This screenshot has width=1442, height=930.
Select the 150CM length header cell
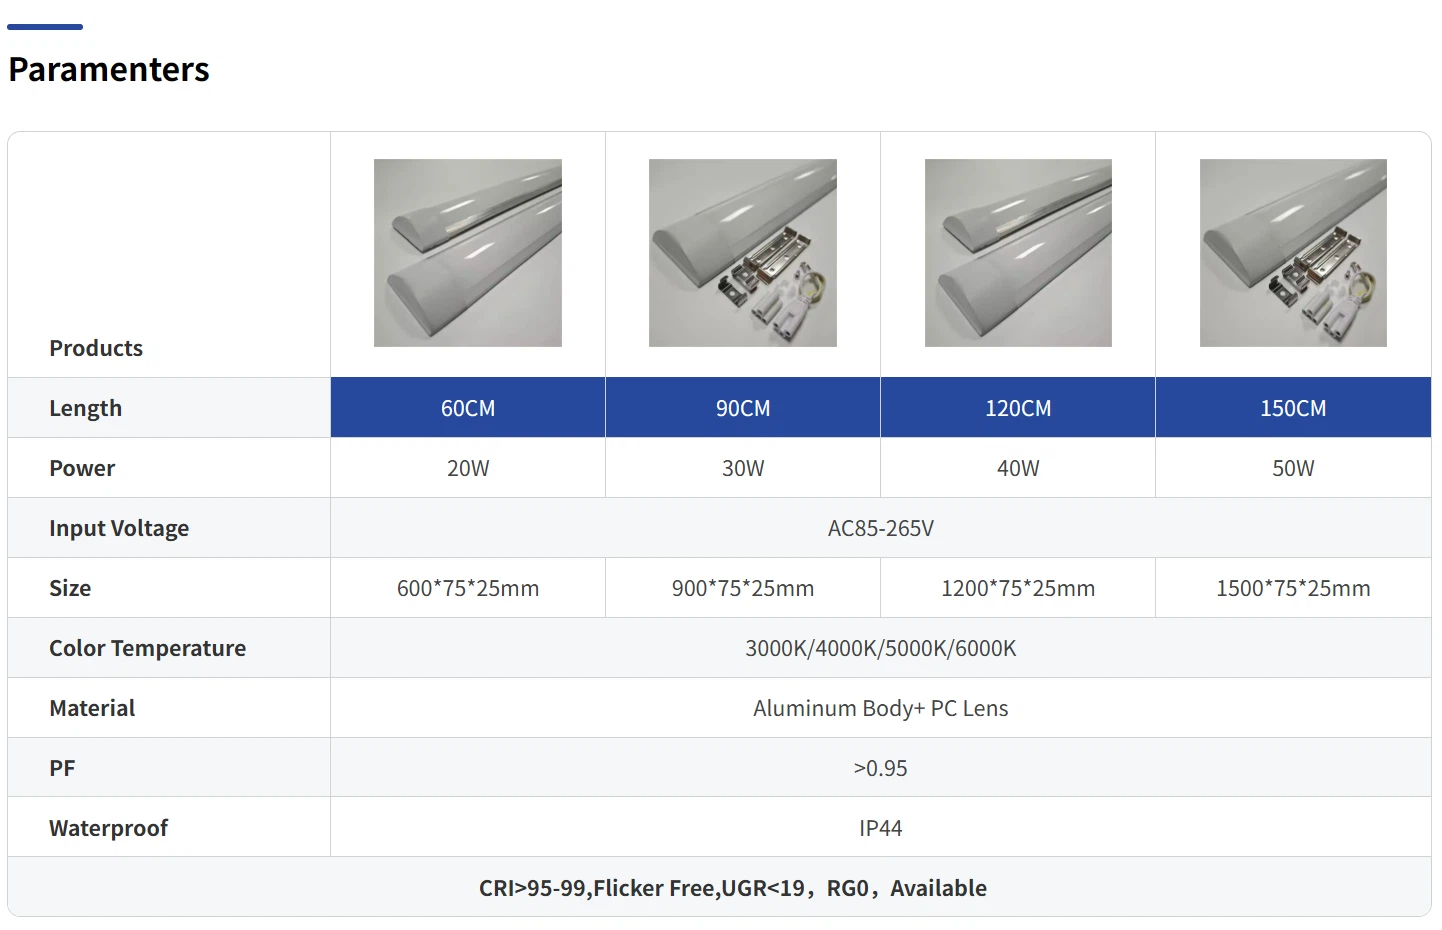(1293, 408)
